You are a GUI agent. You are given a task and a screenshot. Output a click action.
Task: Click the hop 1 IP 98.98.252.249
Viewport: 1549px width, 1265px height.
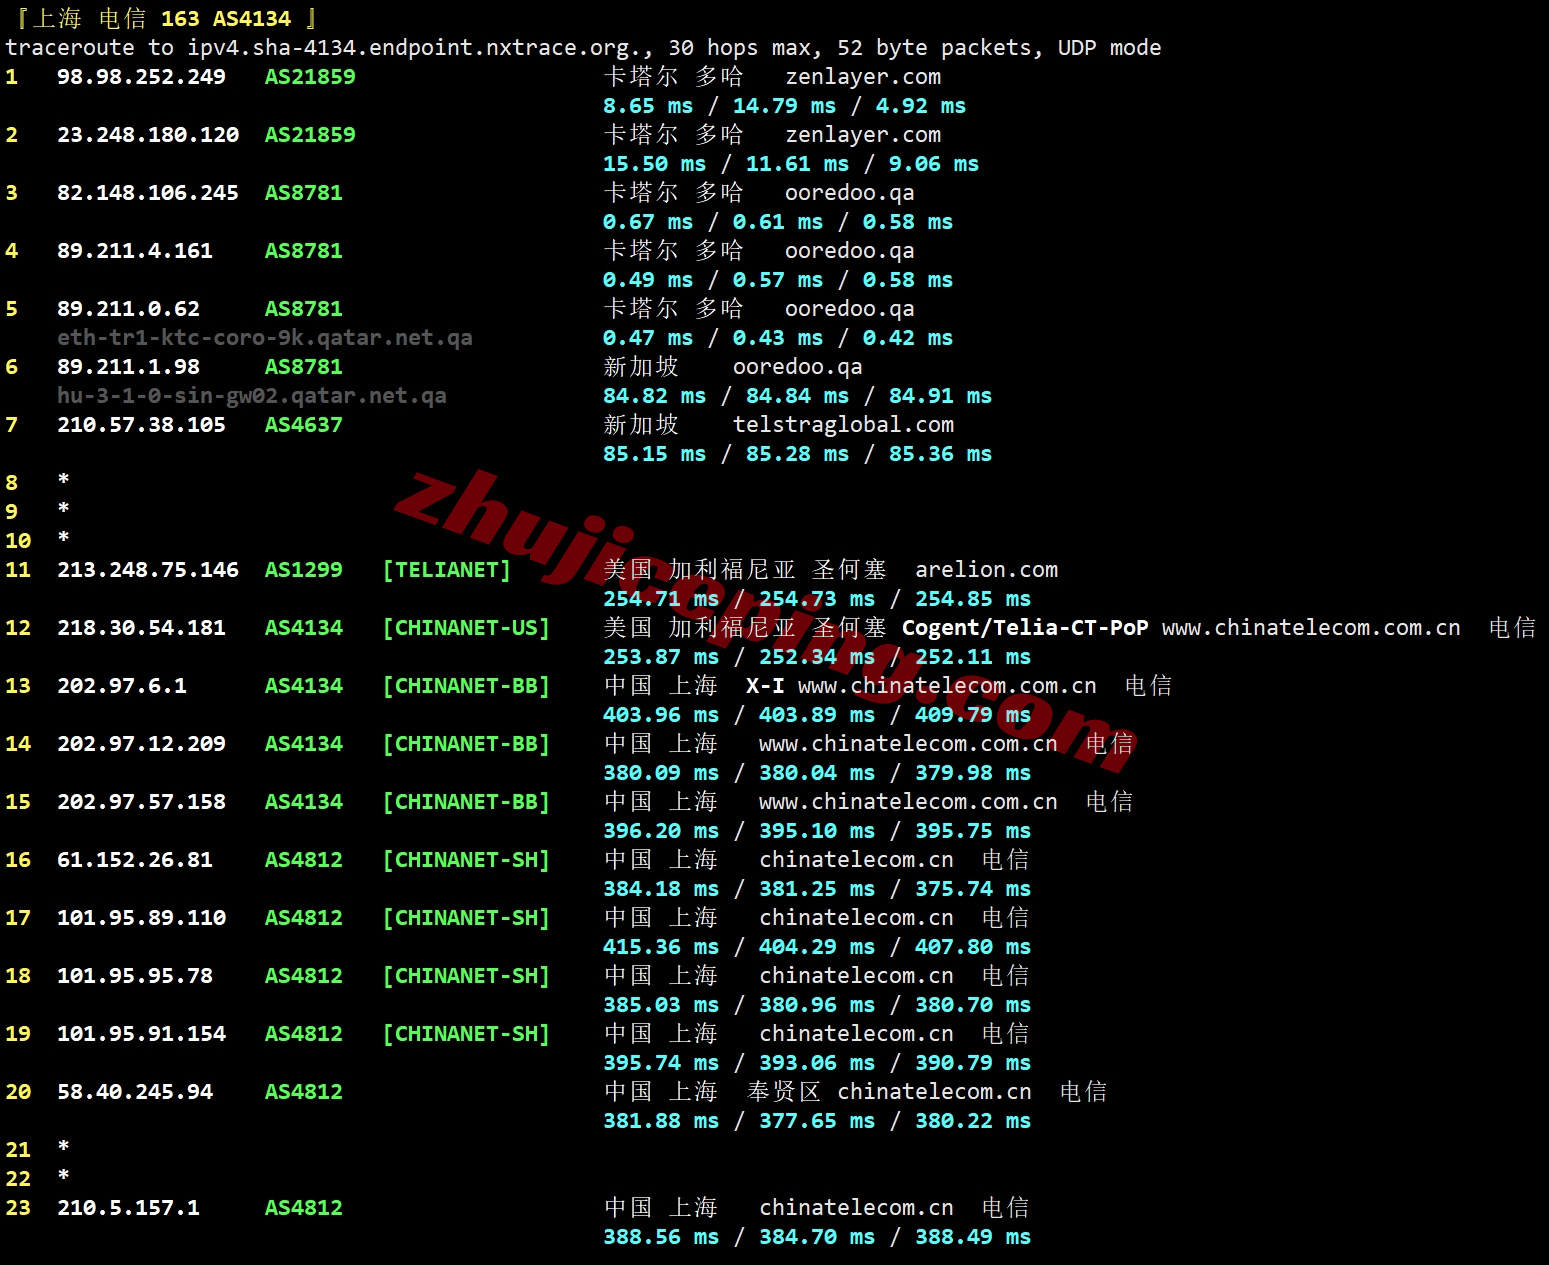click(141, 77)
